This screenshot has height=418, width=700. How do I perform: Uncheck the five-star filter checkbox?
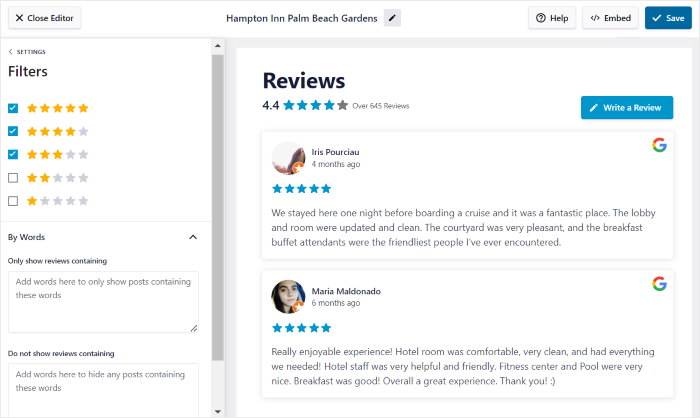tap(13, 108)
